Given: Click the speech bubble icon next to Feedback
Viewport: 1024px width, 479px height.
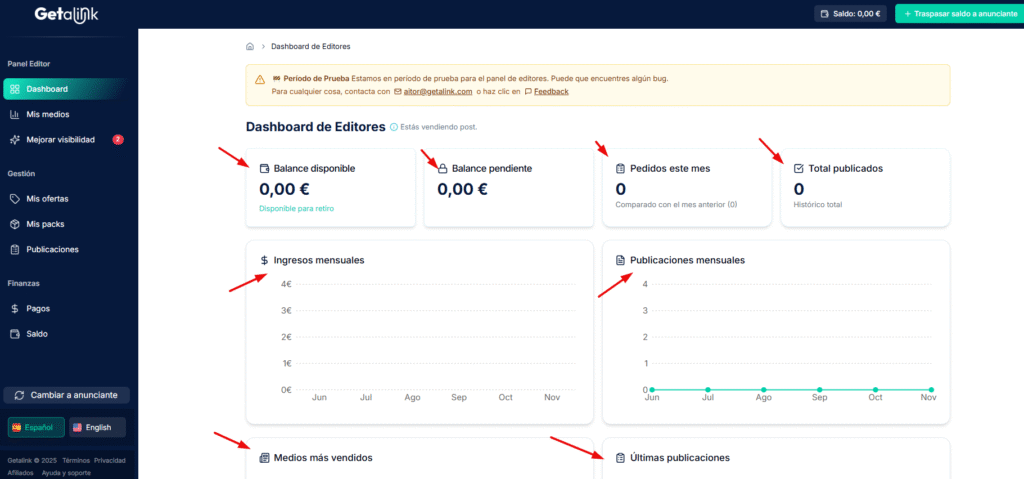Looking at the screenshot, I should click(x=528, y=91).
